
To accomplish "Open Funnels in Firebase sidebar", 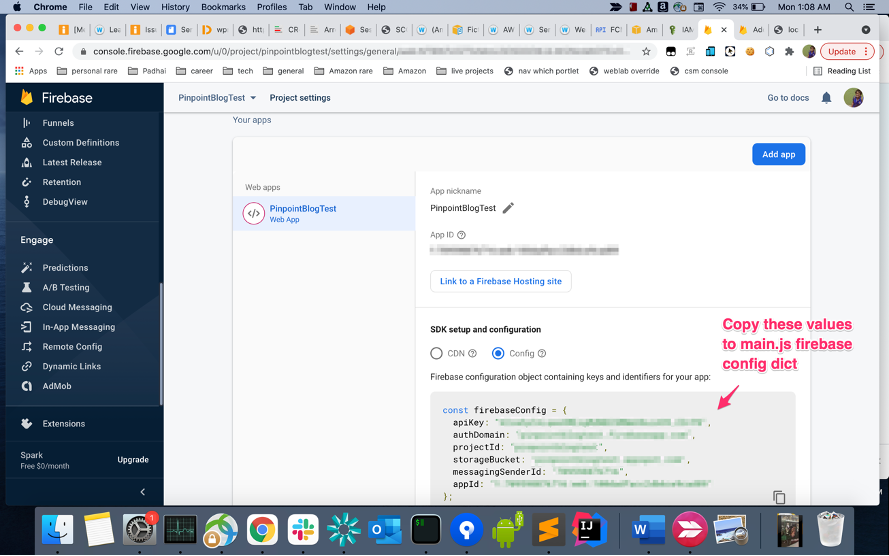I will tap(58, 123).
